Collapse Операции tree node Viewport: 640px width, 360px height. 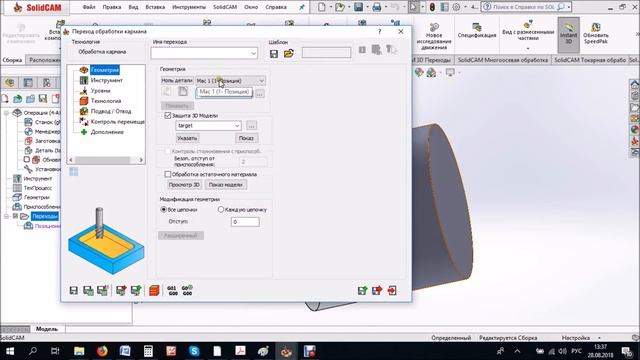click(x=7, y=113)
